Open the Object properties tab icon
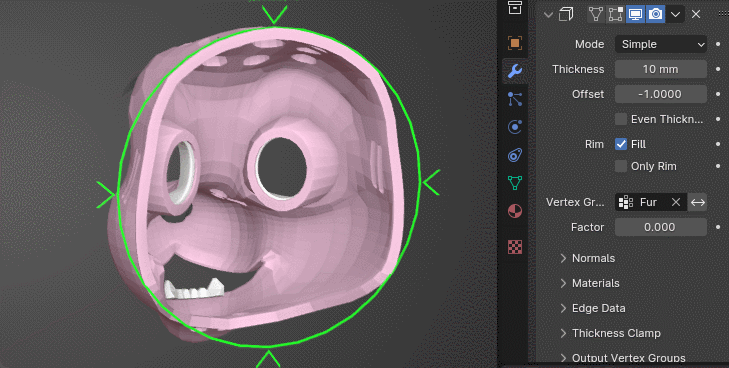The width and height of the screenshot is (729, 368). click(514, 43)
